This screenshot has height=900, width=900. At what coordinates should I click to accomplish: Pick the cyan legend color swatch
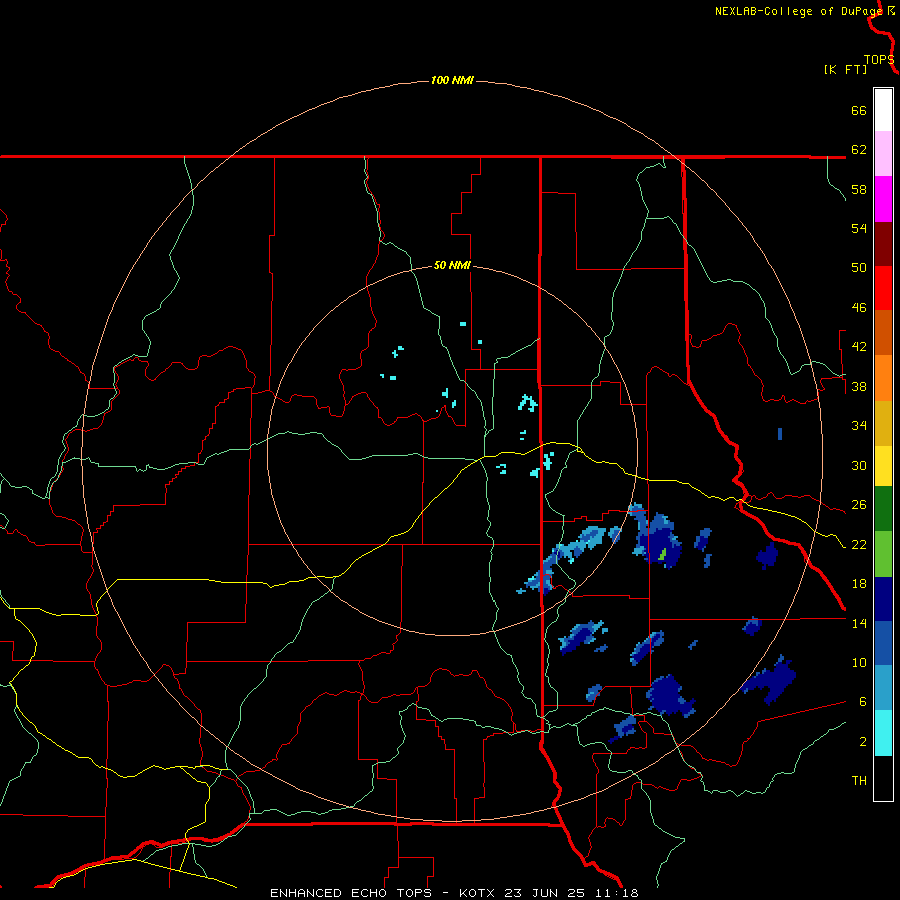[x=883, y=733]
